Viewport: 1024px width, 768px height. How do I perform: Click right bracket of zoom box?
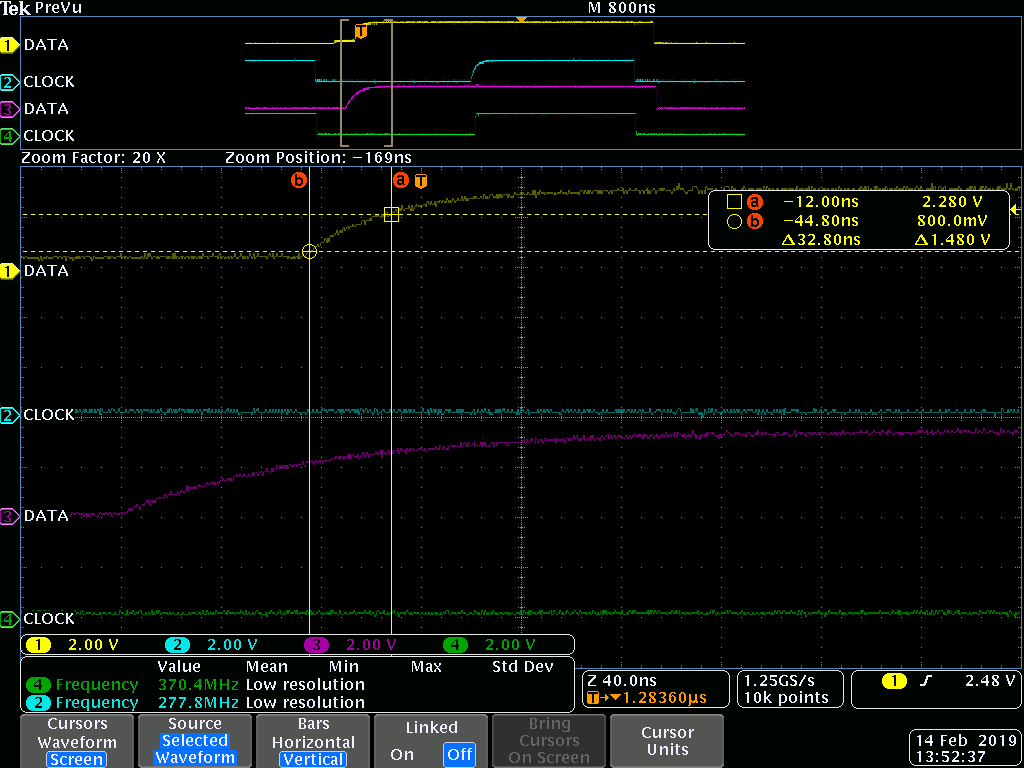pyautogui.click(x=390, y=83)
